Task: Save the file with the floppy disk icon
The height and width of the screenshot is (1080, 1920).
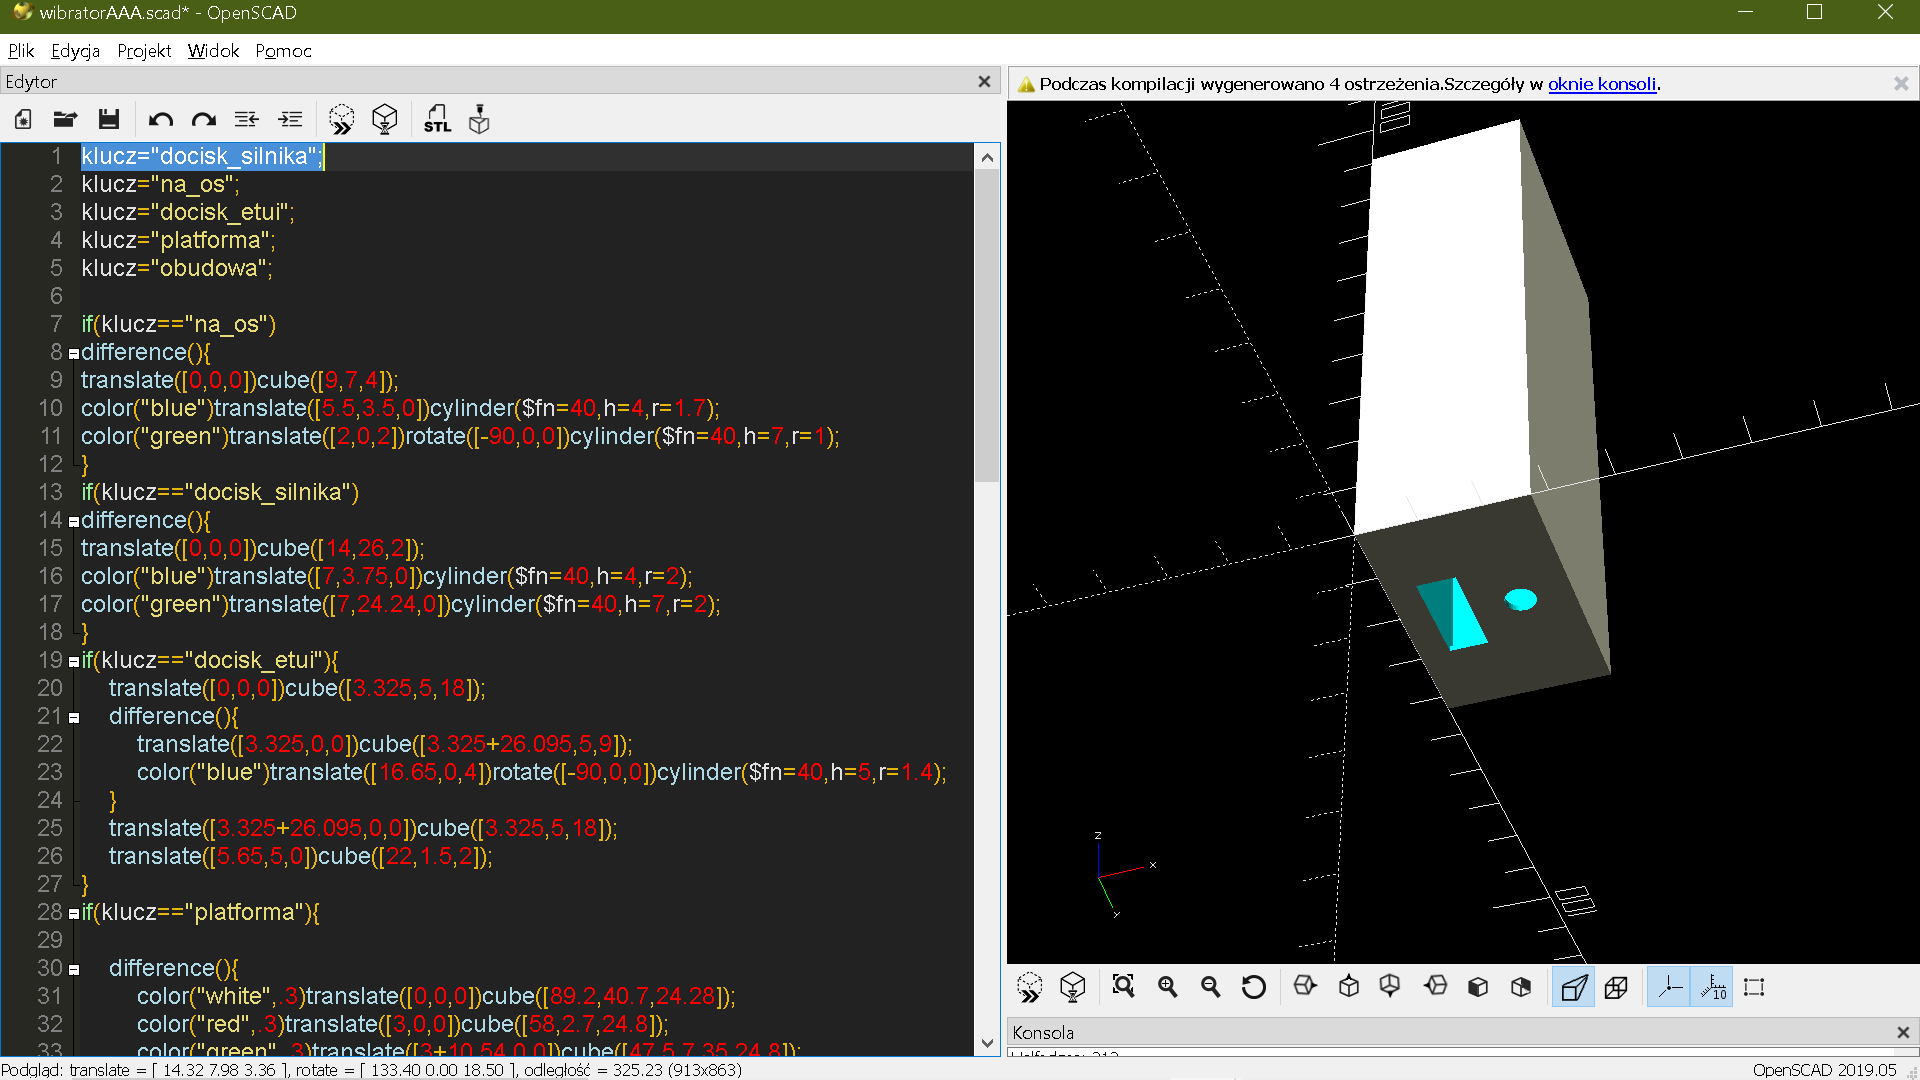Action: tap(109, 120)
